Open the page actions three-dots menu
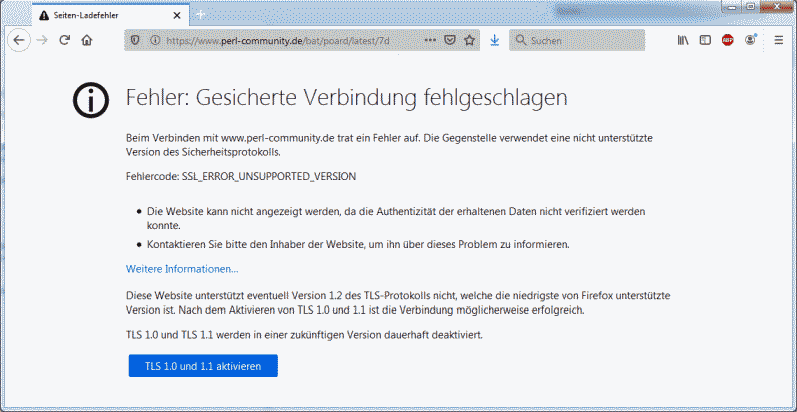This screenshot has width=797, height=412. (430, 40)
